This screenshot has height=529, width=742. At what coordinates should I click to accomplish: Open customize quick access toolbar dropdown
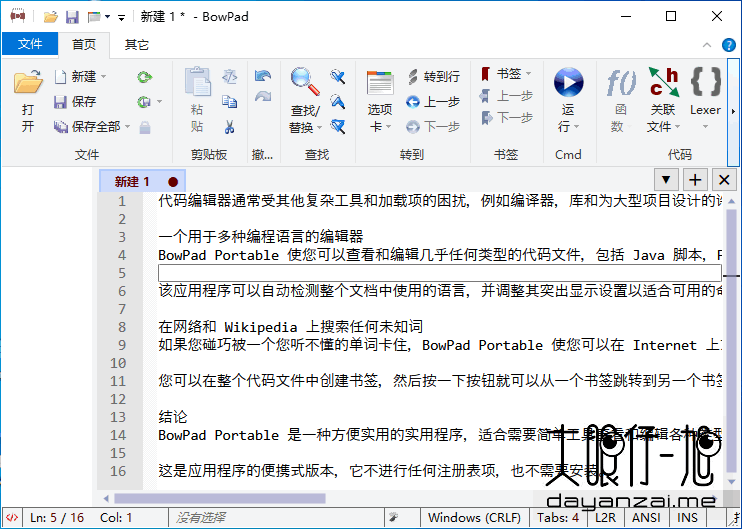point(122,18)
